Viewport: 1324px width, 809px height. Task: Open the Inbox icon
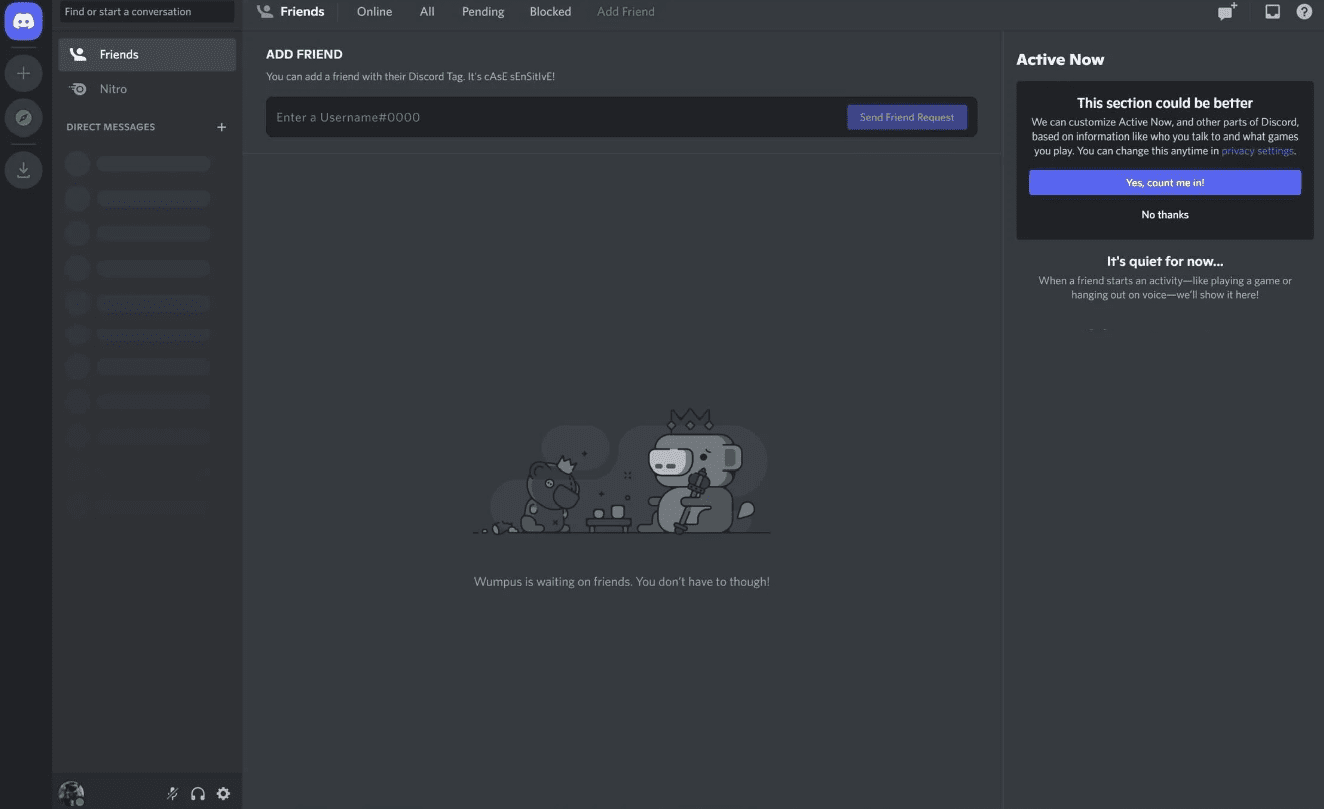[1272, 12]
